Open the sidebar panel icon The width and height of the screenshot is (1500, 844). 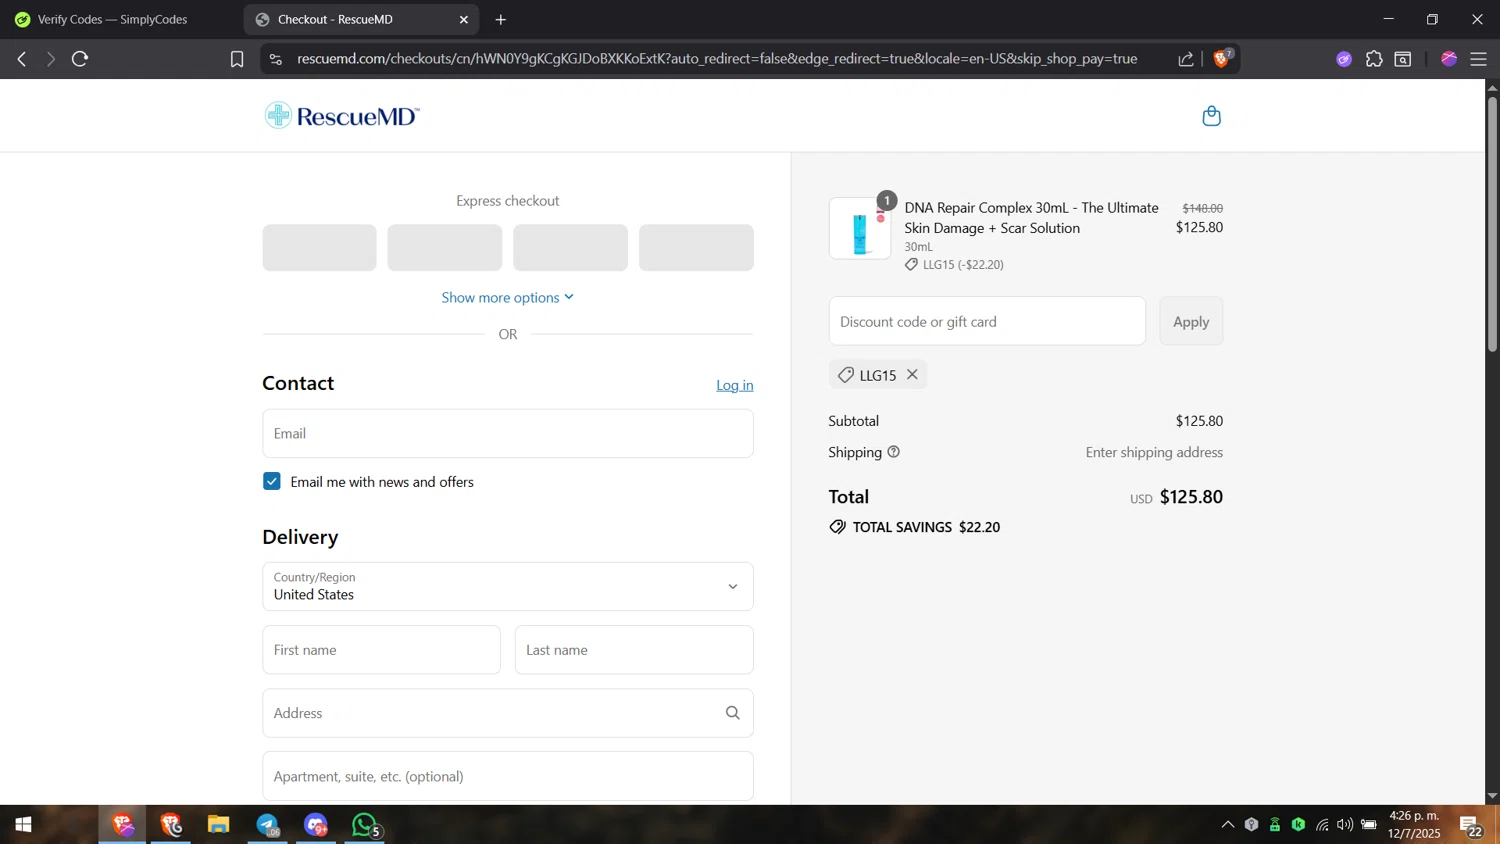[1403, 59]
